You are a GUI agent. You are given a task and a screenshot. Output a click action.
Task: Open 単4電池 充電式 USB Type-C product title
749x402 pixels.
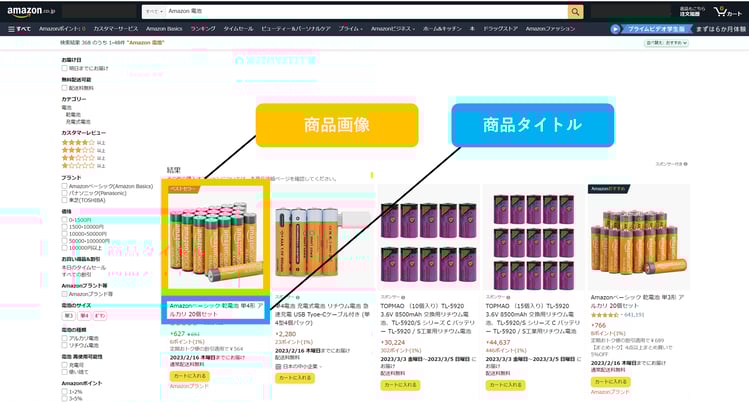coord(322,314)
